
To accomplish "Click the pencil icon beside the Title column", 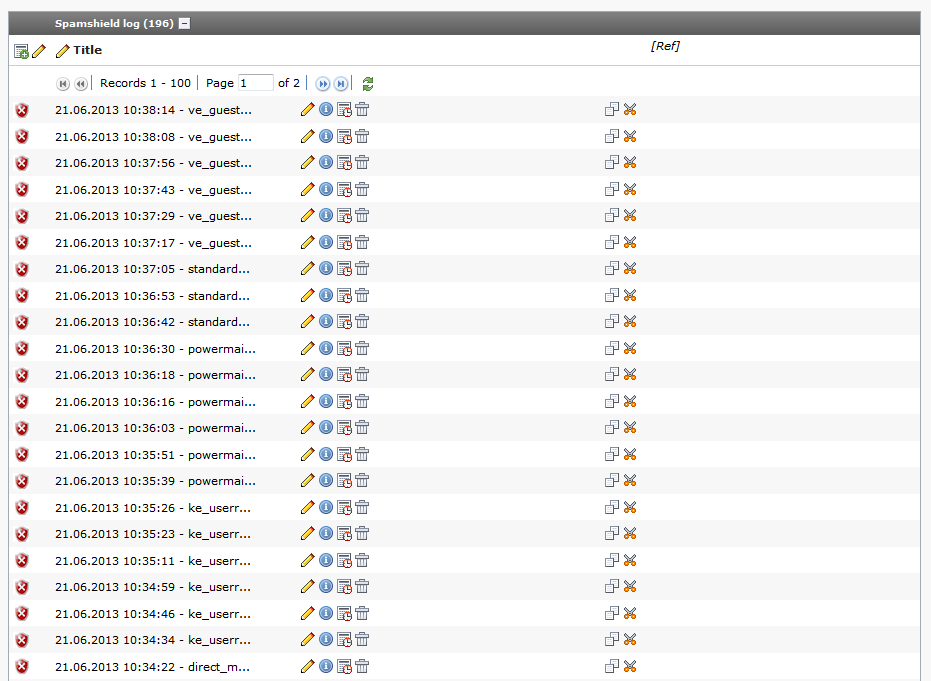I will [x=63, y=51].
